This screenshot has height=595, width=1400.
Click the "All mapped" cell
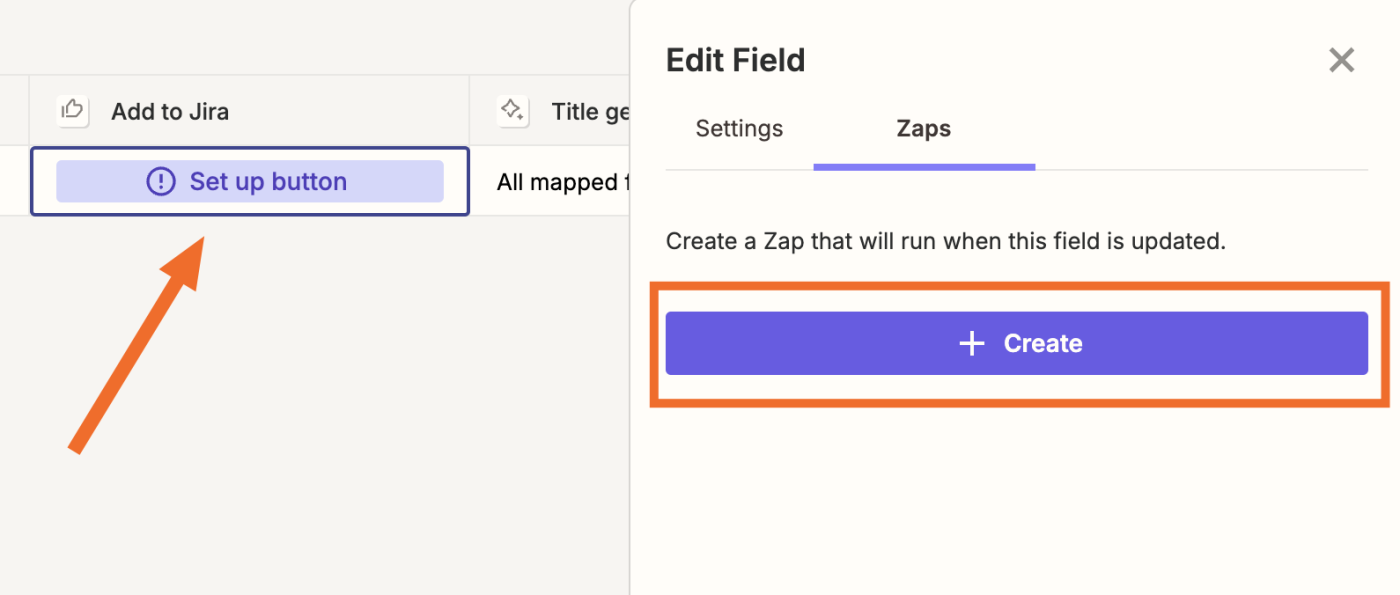(x=557, y=182)
